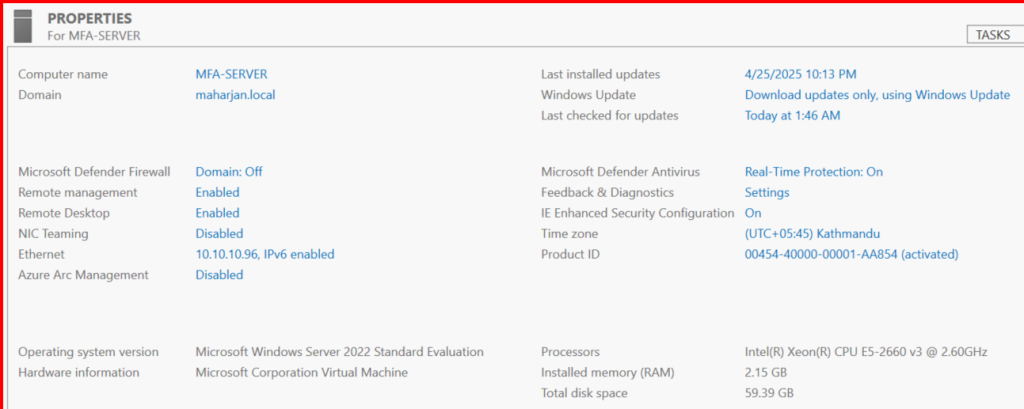Select the Processors Intel Xeon value text
Image resolution: width=1024 pixels, height=409 pixels.
[866, 352]
